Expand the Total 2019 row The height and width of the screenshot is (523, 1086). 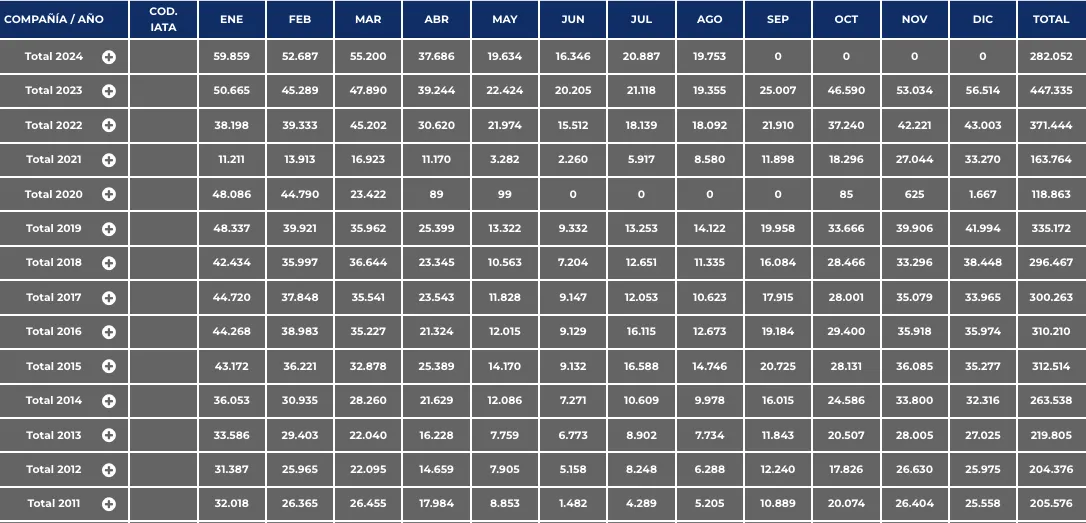[x=109, y=229]
